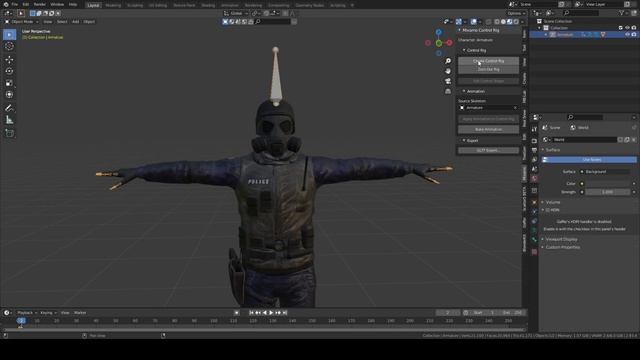Toggle the Collection visibility eye in outliner
Screen dimensions: 640x360
[x=627, y=28]
